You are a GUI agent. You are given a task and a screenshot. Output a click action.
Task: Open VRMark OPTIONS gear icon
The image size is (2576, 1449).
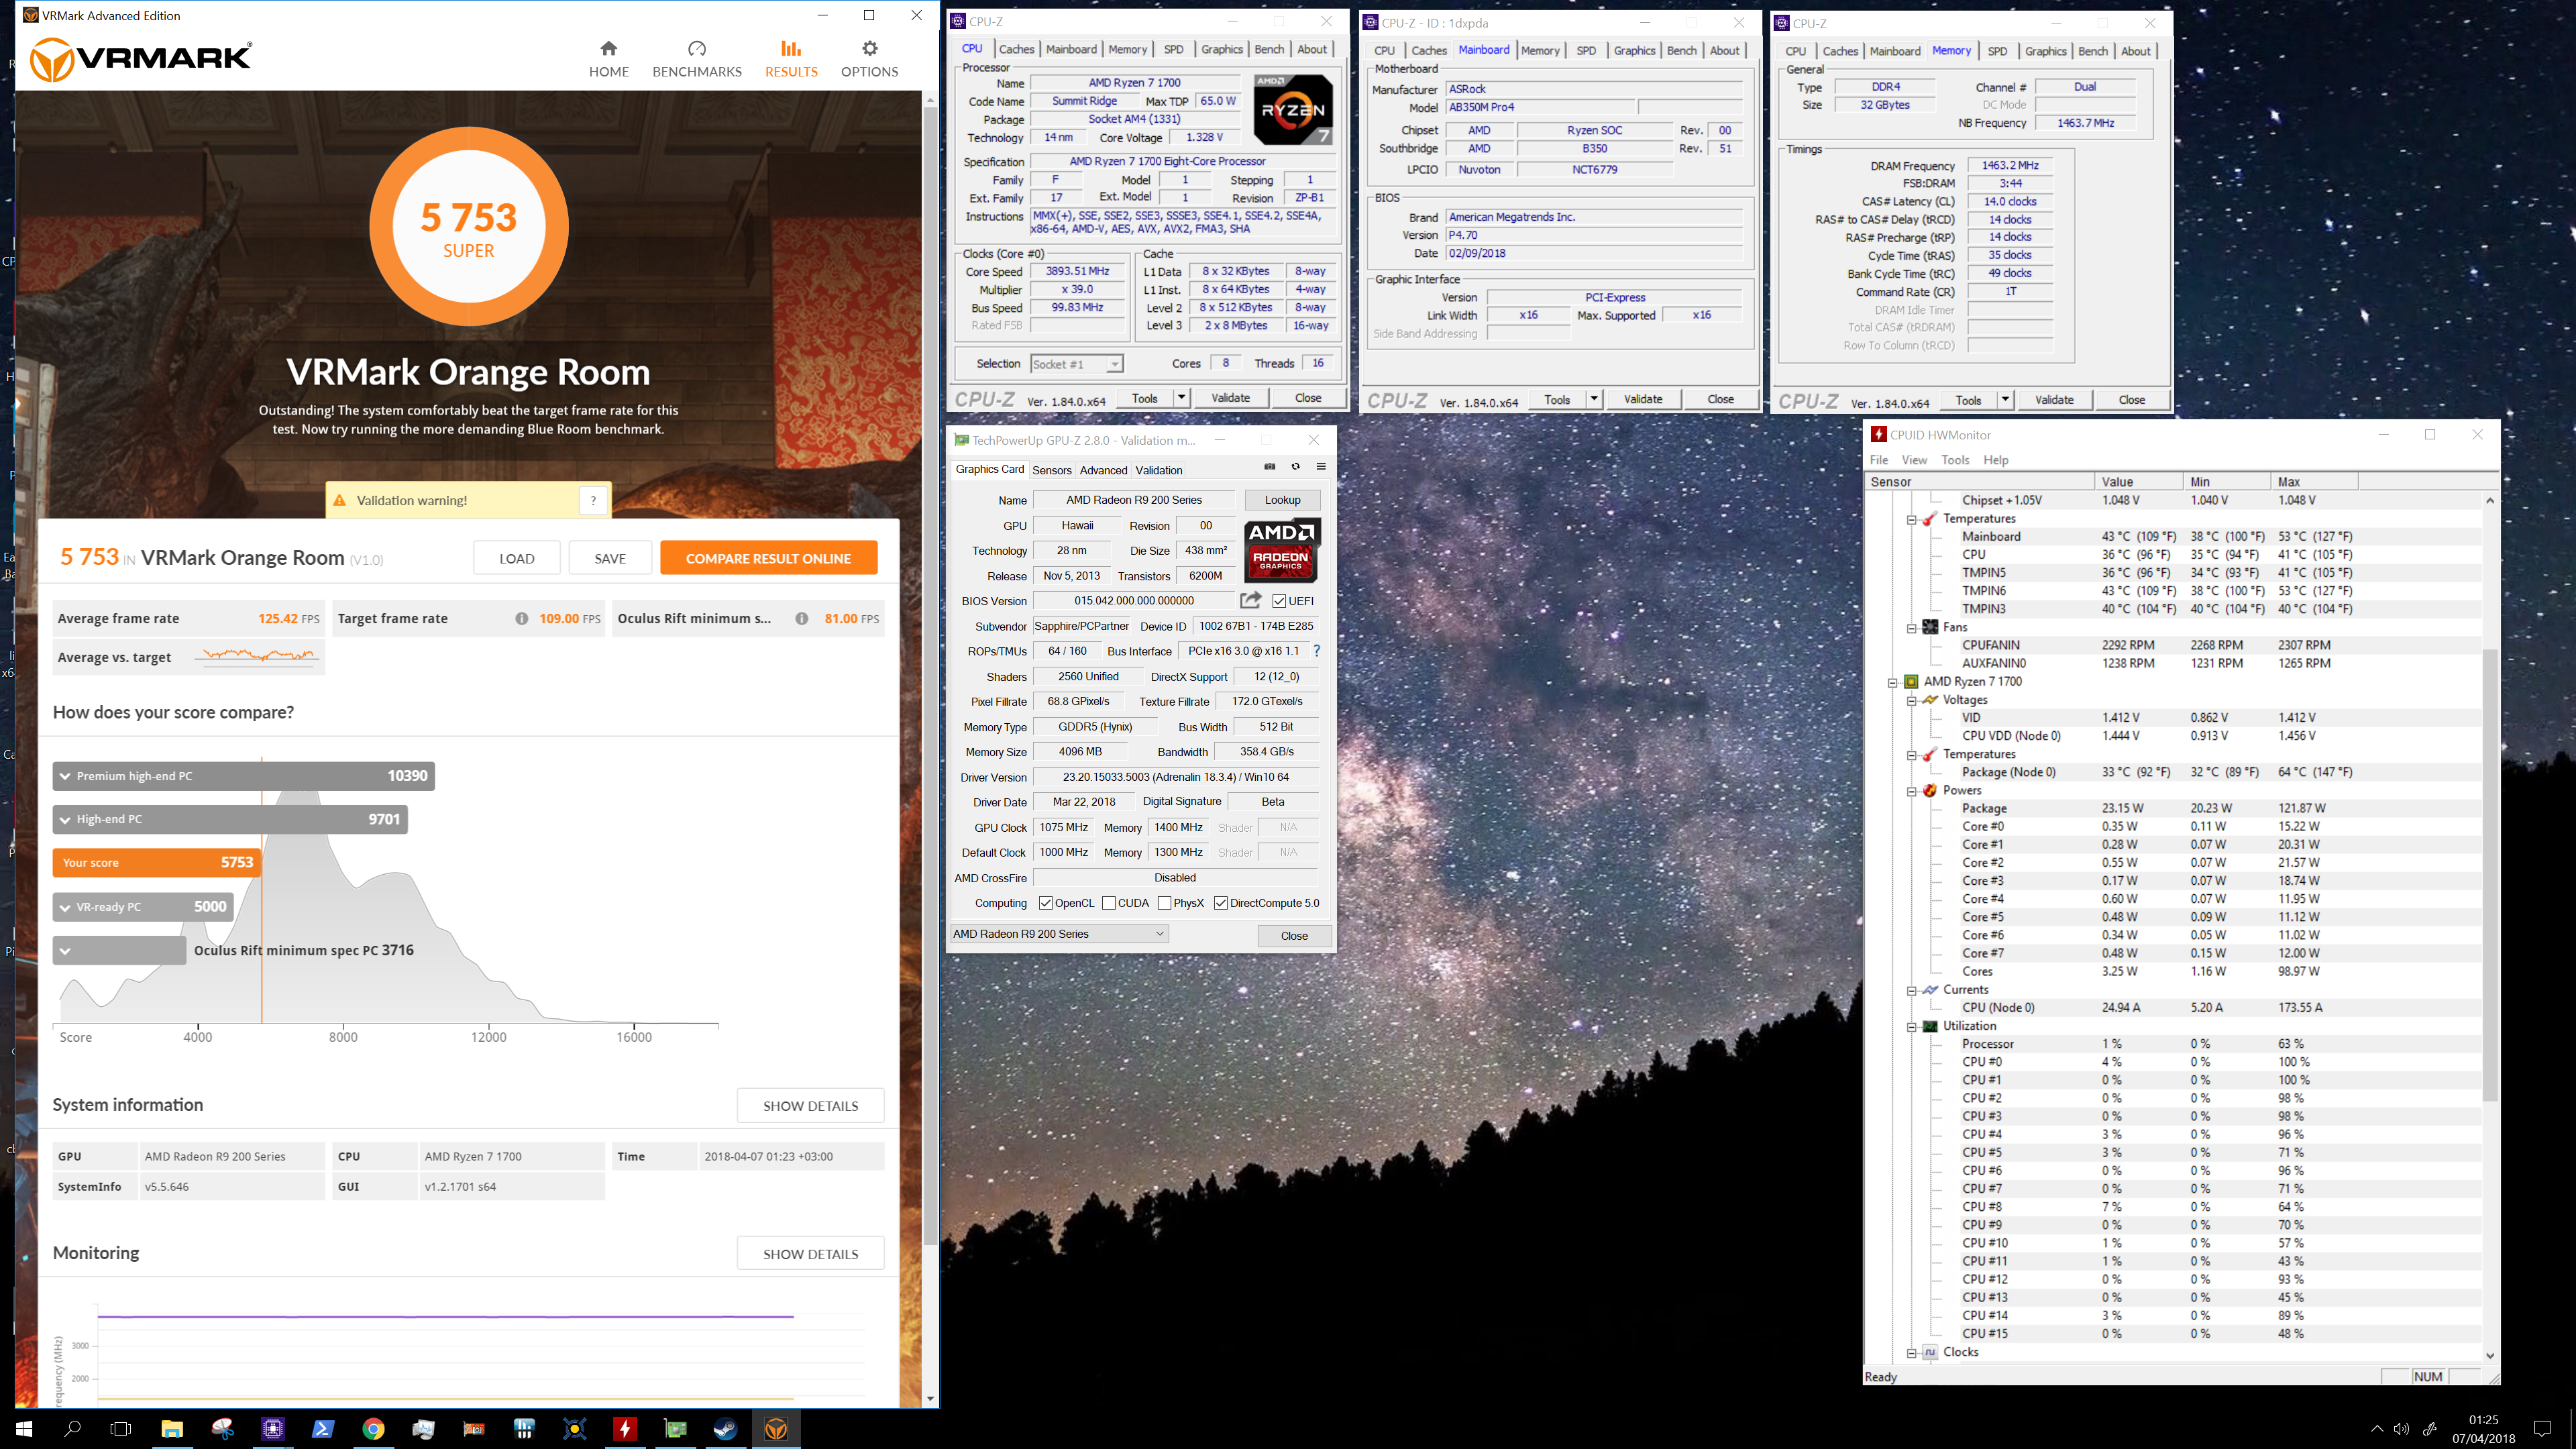(869, 48)
